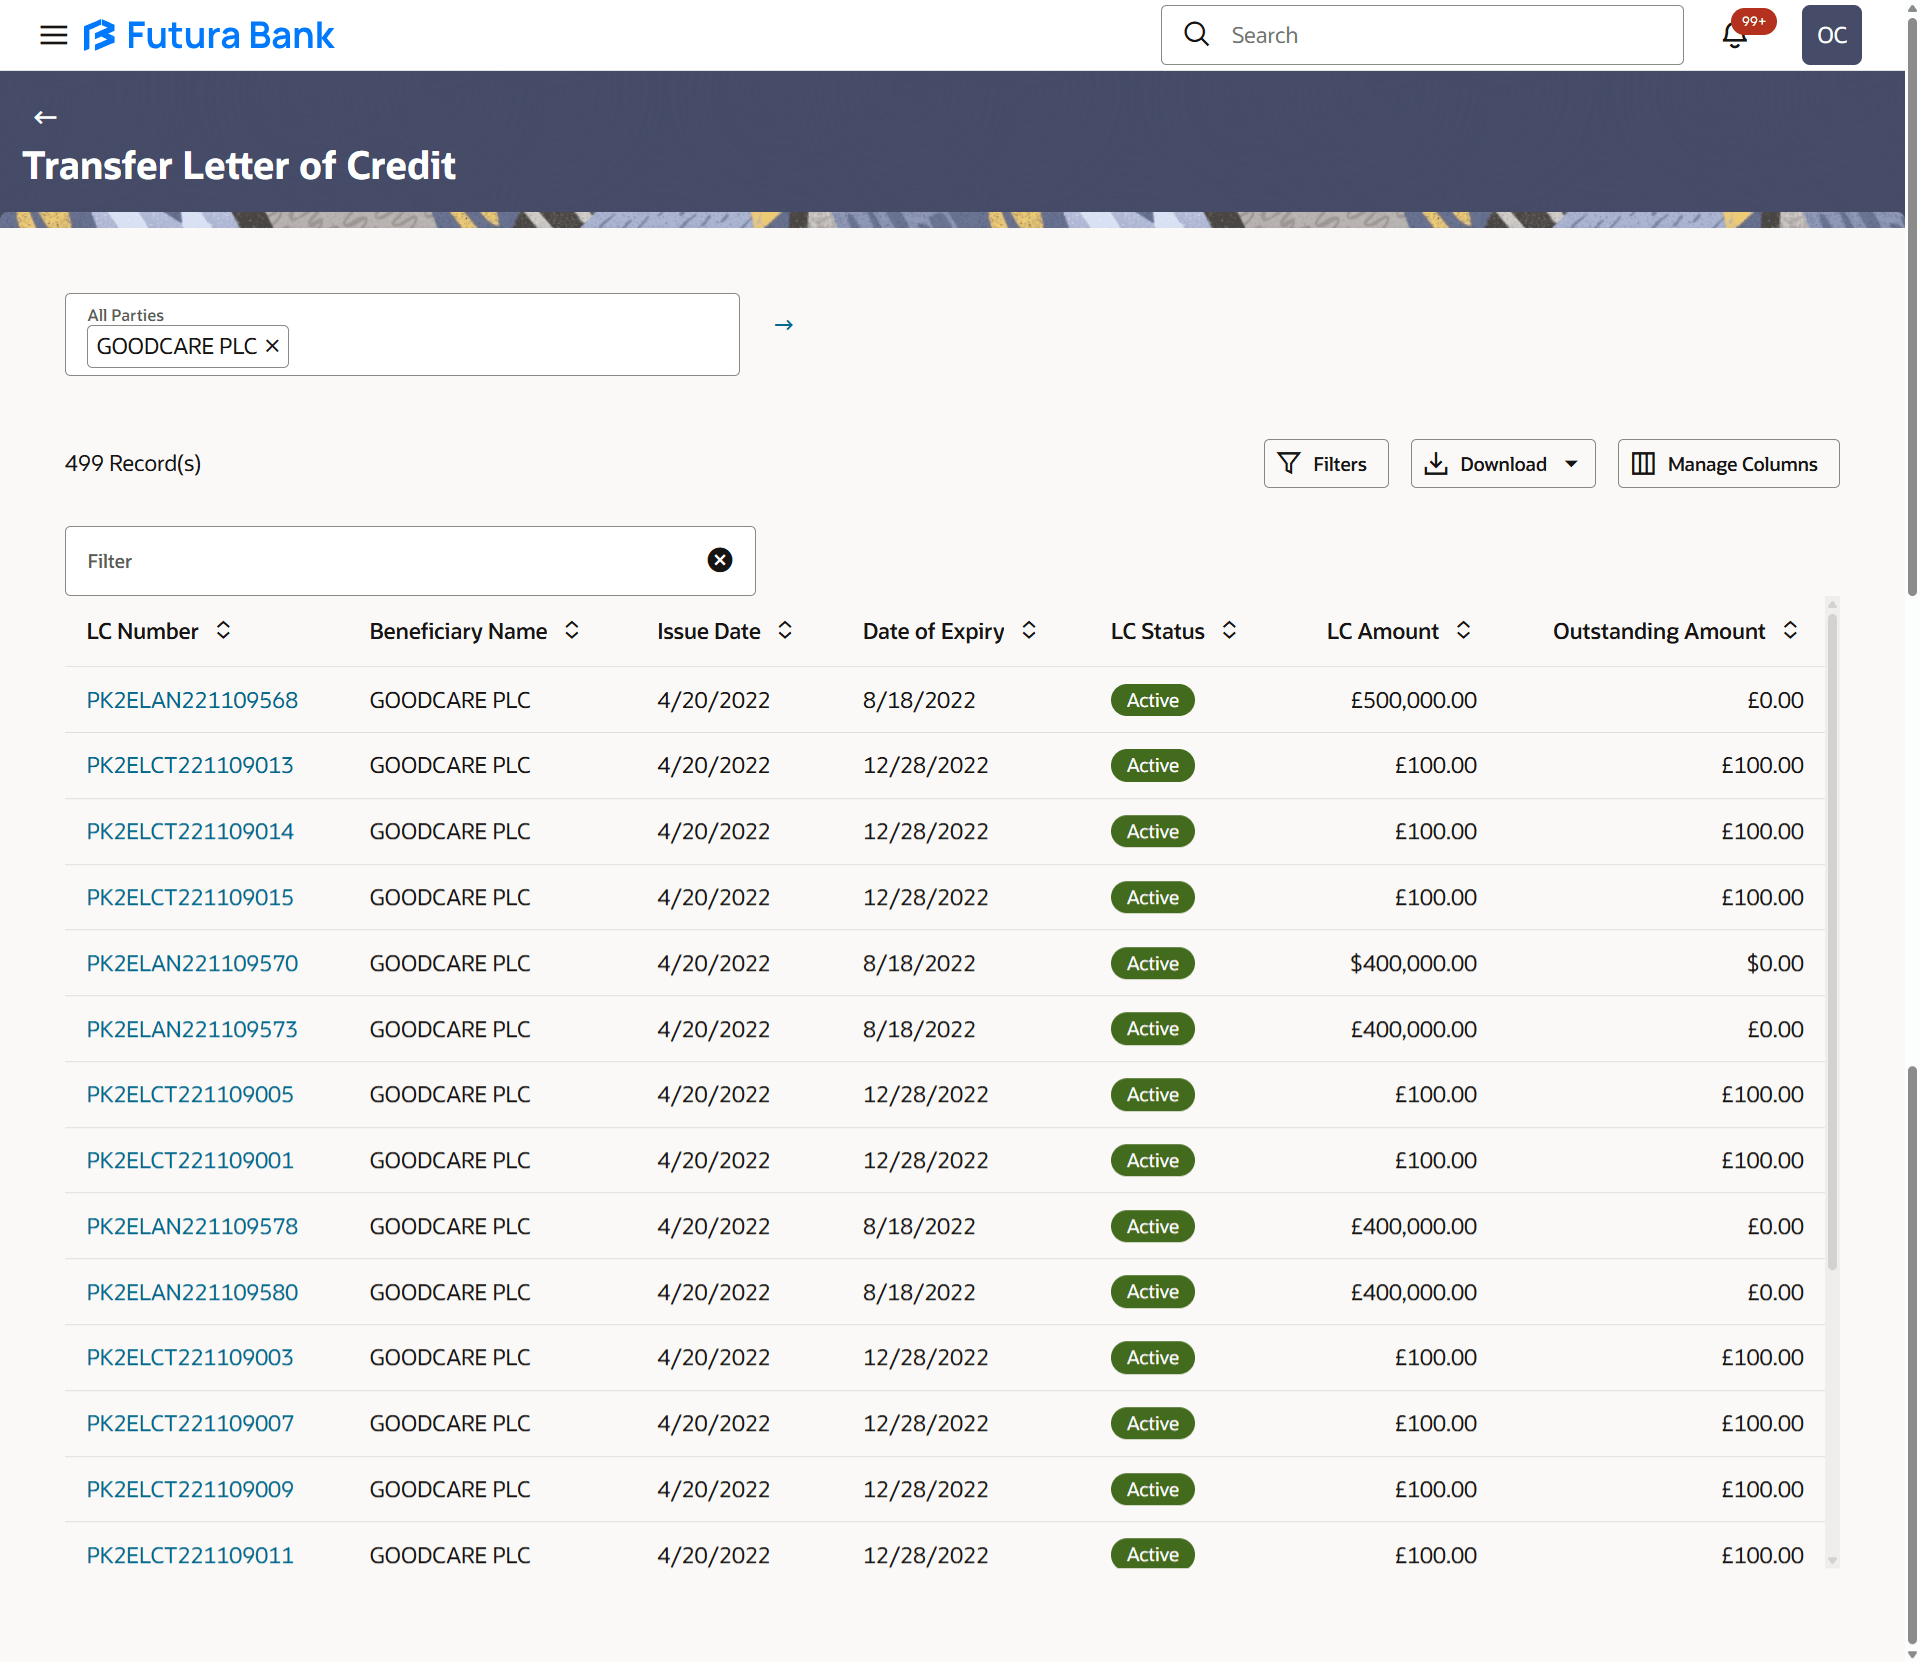Remove the GOODCARE PLC party chip
The image size is (1920, 1662).
tap(272, 346)
